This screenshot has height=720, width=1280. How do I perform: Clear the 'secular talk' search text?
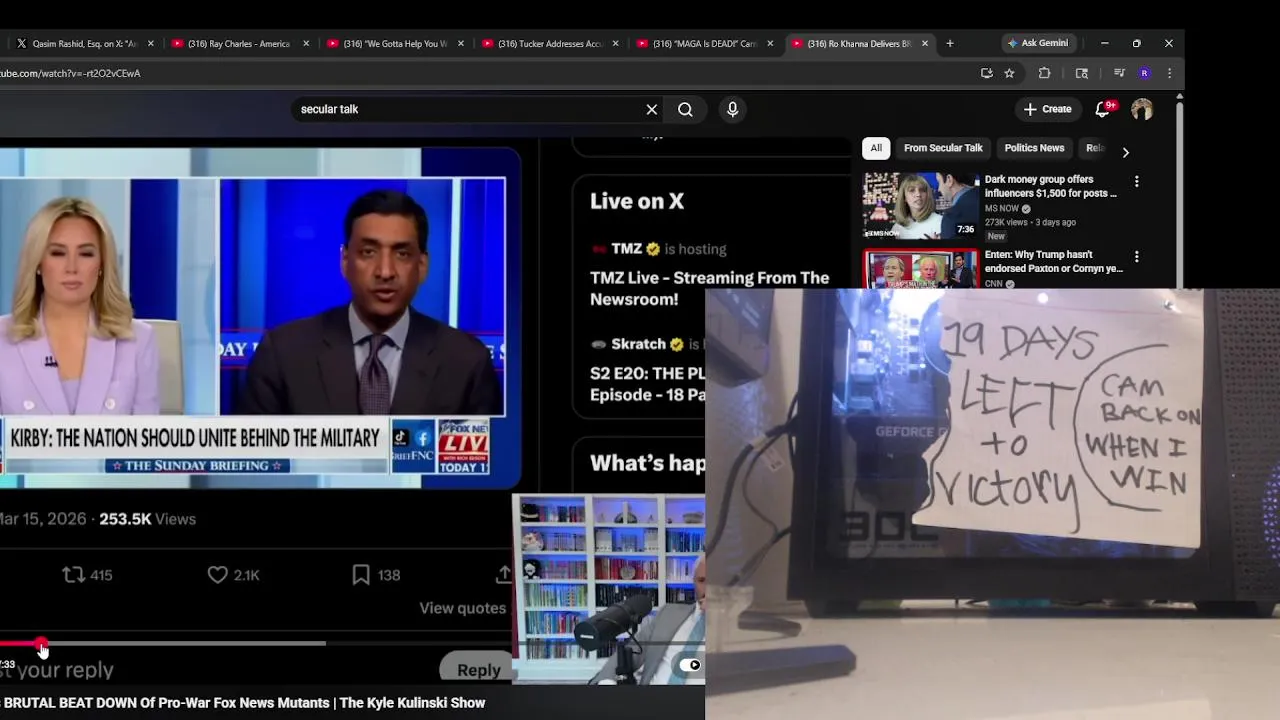(x=652, y=109)
